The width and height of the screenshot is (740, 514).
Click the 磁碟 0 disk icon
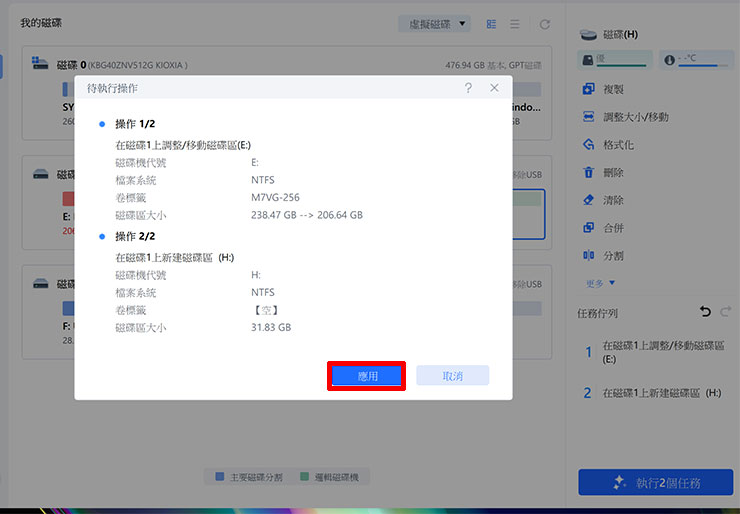(x=40, y=63)
